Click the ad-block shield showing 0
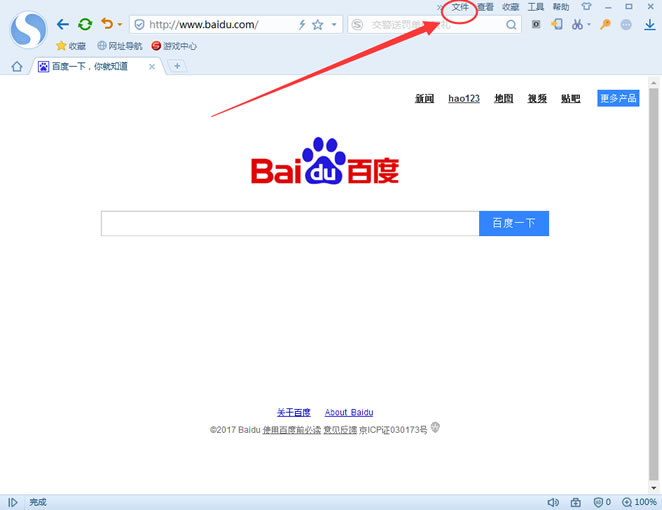The width and height of the screenshot is (662, 510). coord(602,502)
